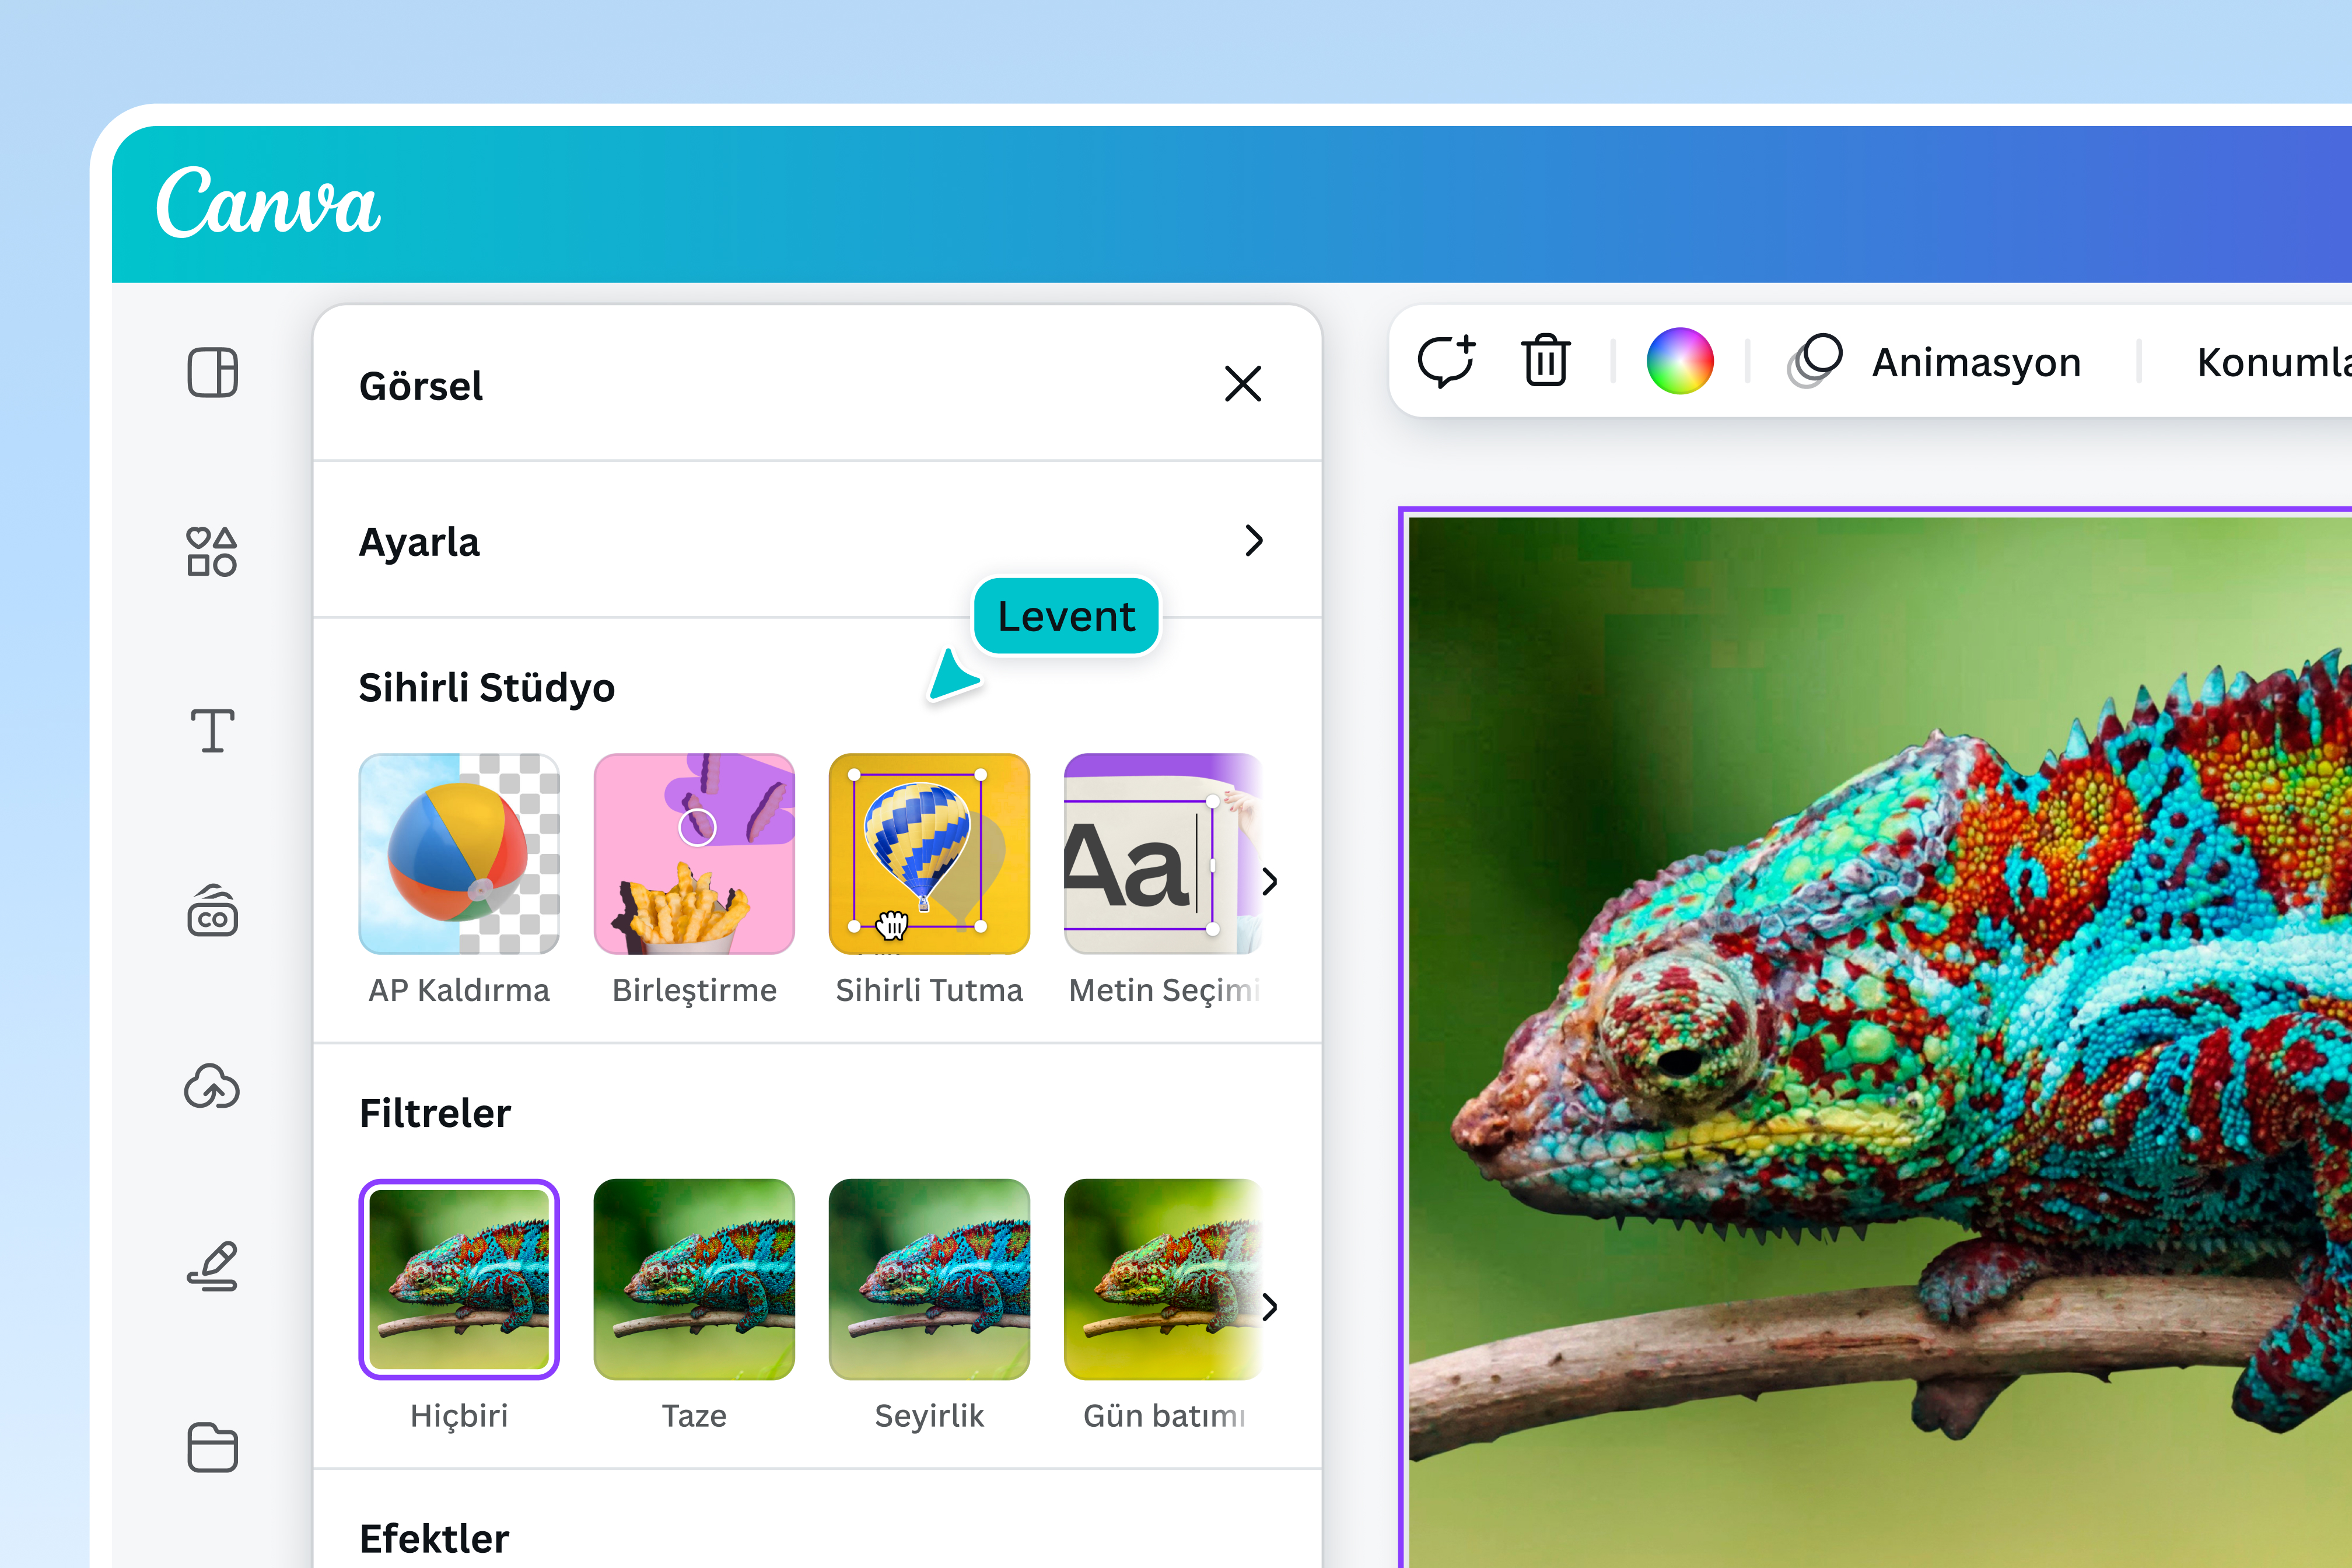Click the Animasyon circles icon

(1815, 360)
